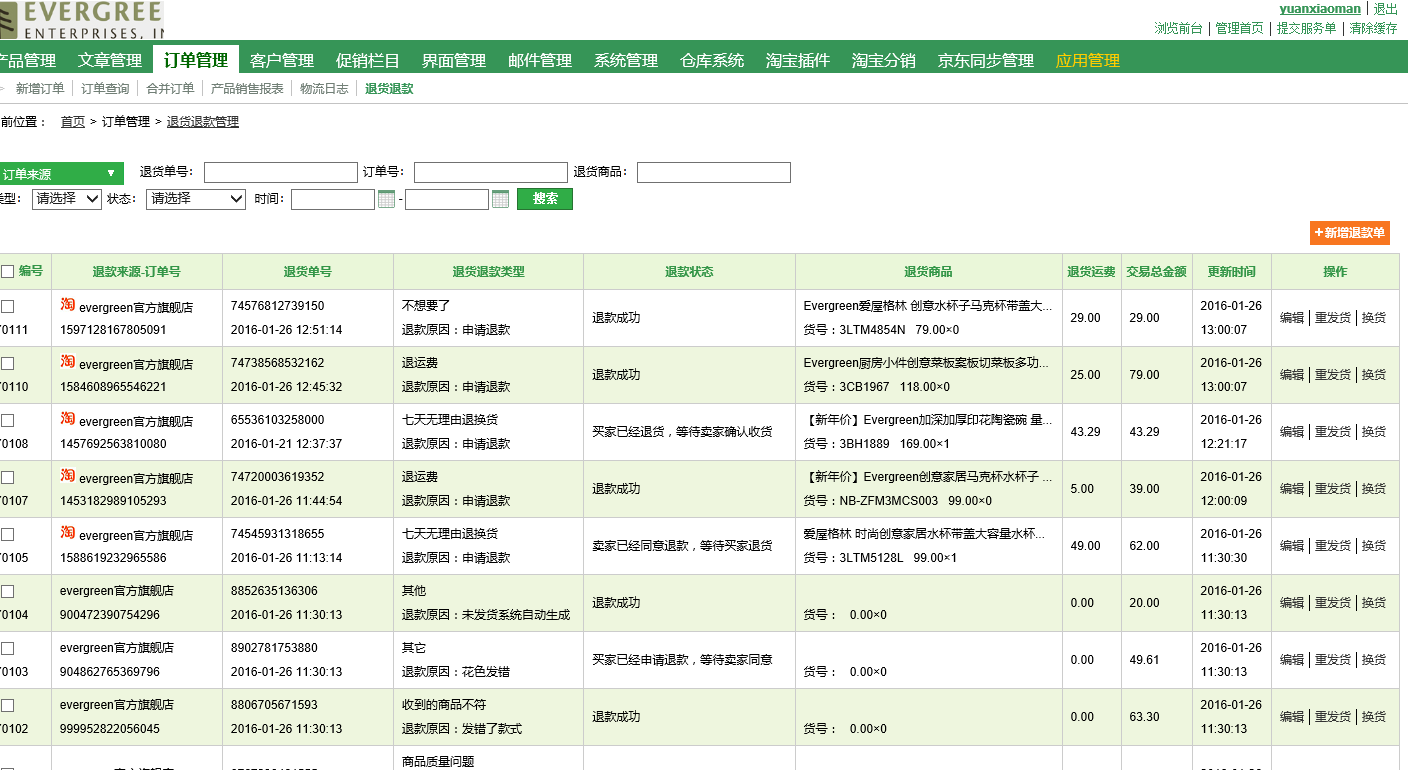Click 换货 for return 8852635136306
The image size is (1408, 770).
[x=1374, y=603]
